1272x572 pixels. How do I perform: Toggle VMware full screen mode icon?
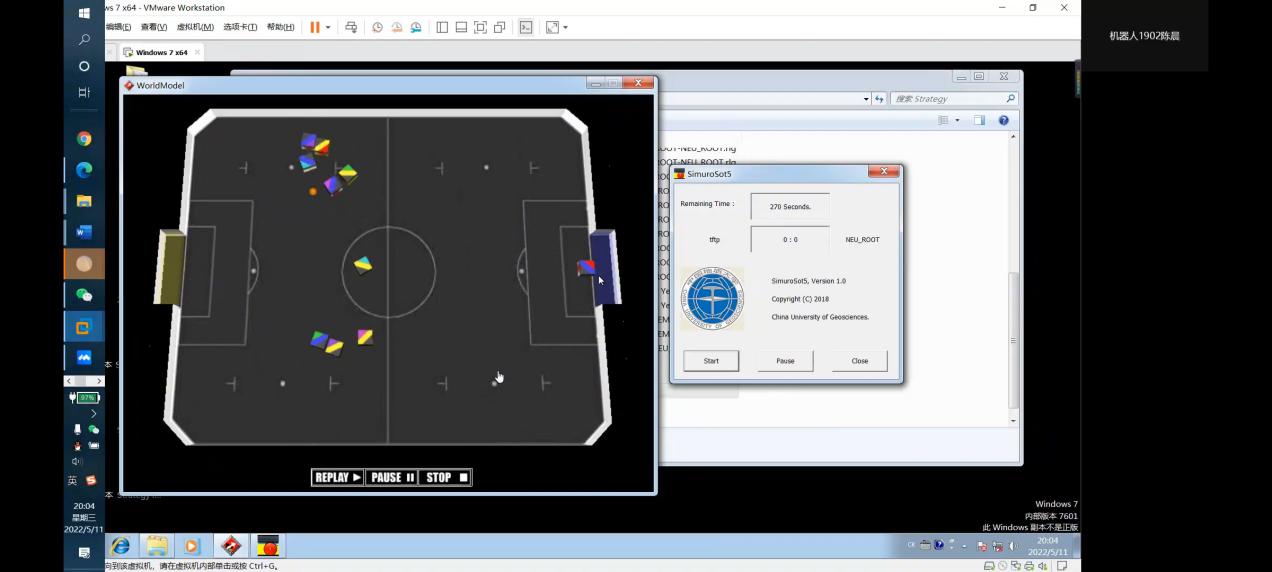click(480, 27)
